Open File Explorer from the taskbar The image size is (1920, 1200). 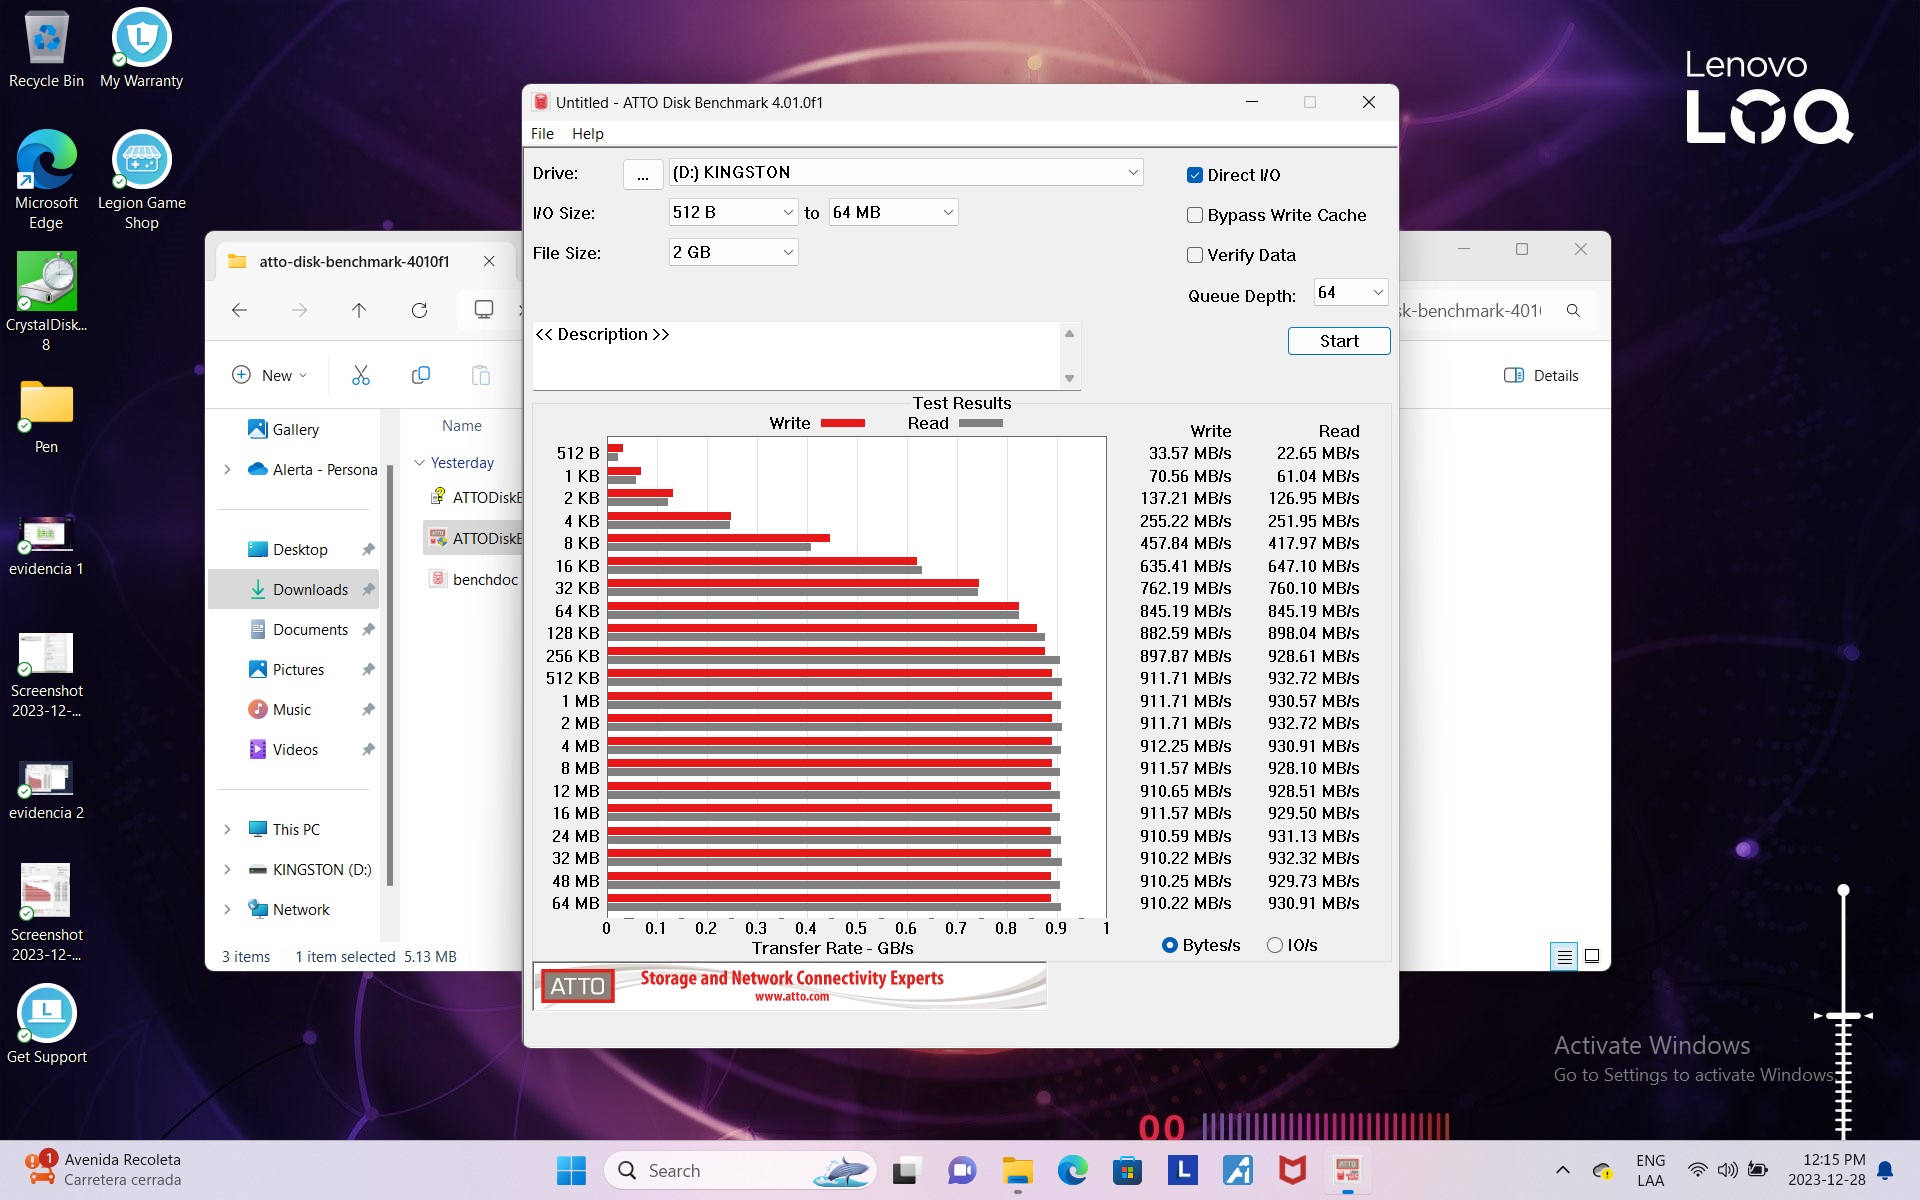[1017, 1170]
